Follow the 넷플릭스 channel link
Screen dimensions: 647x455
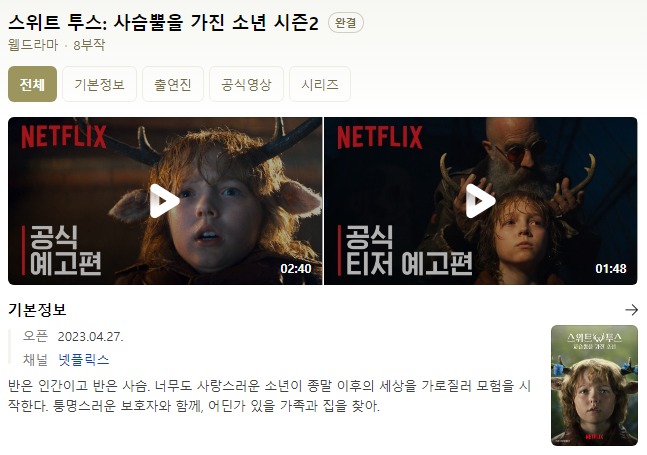click(x=84, y=360)
